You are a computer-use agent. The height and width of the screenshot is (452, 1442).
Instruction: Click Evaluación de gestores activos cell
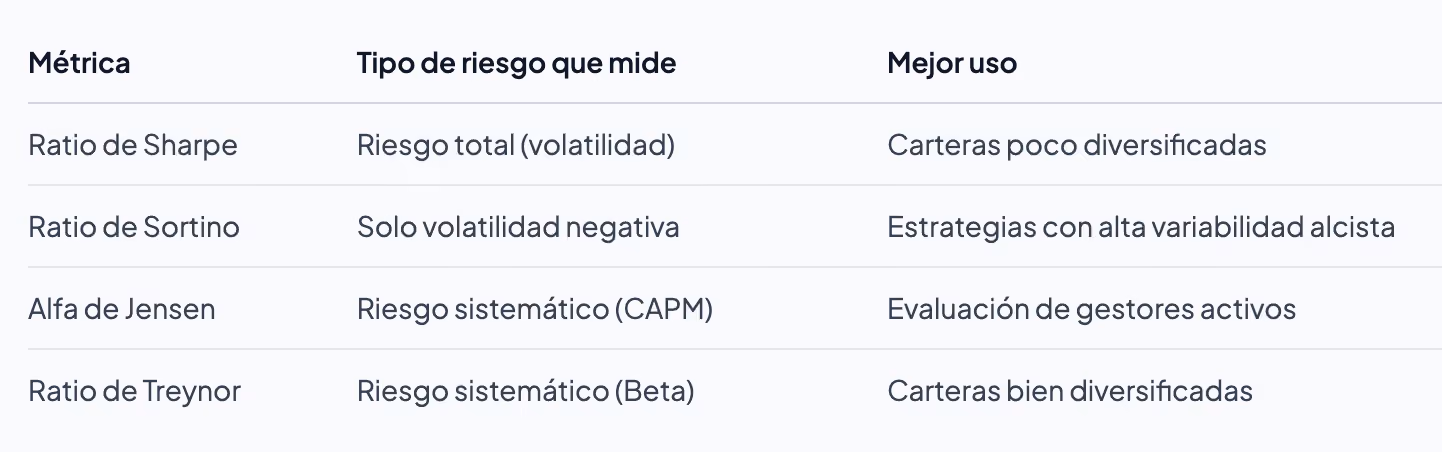[x=1092, y=309]
